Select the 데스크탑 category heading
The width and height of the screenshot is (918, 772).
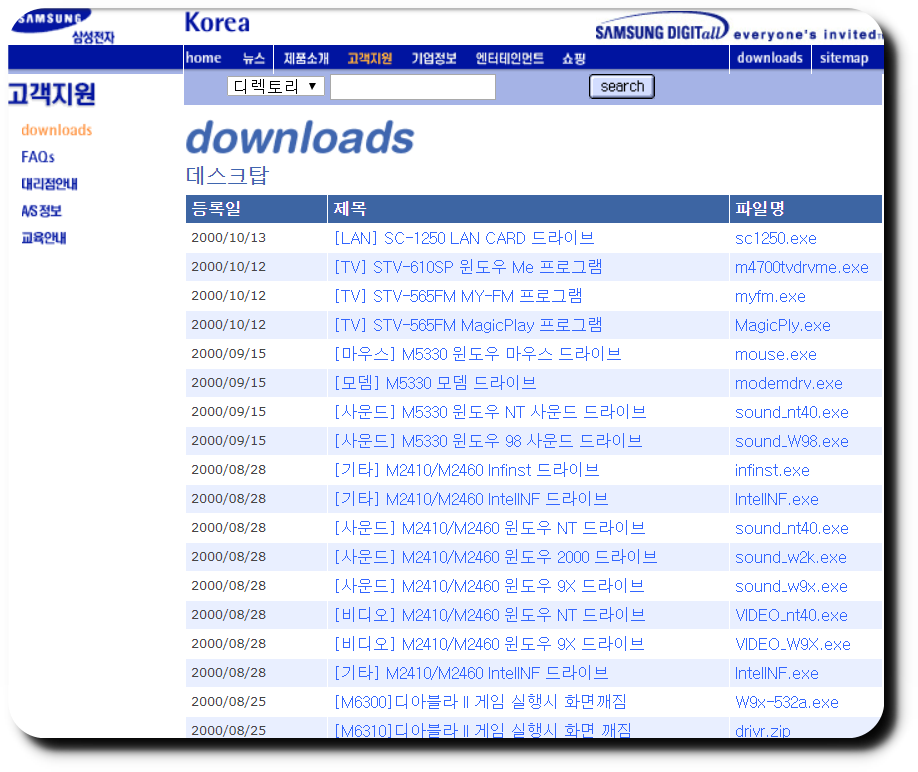pos(227,175)
